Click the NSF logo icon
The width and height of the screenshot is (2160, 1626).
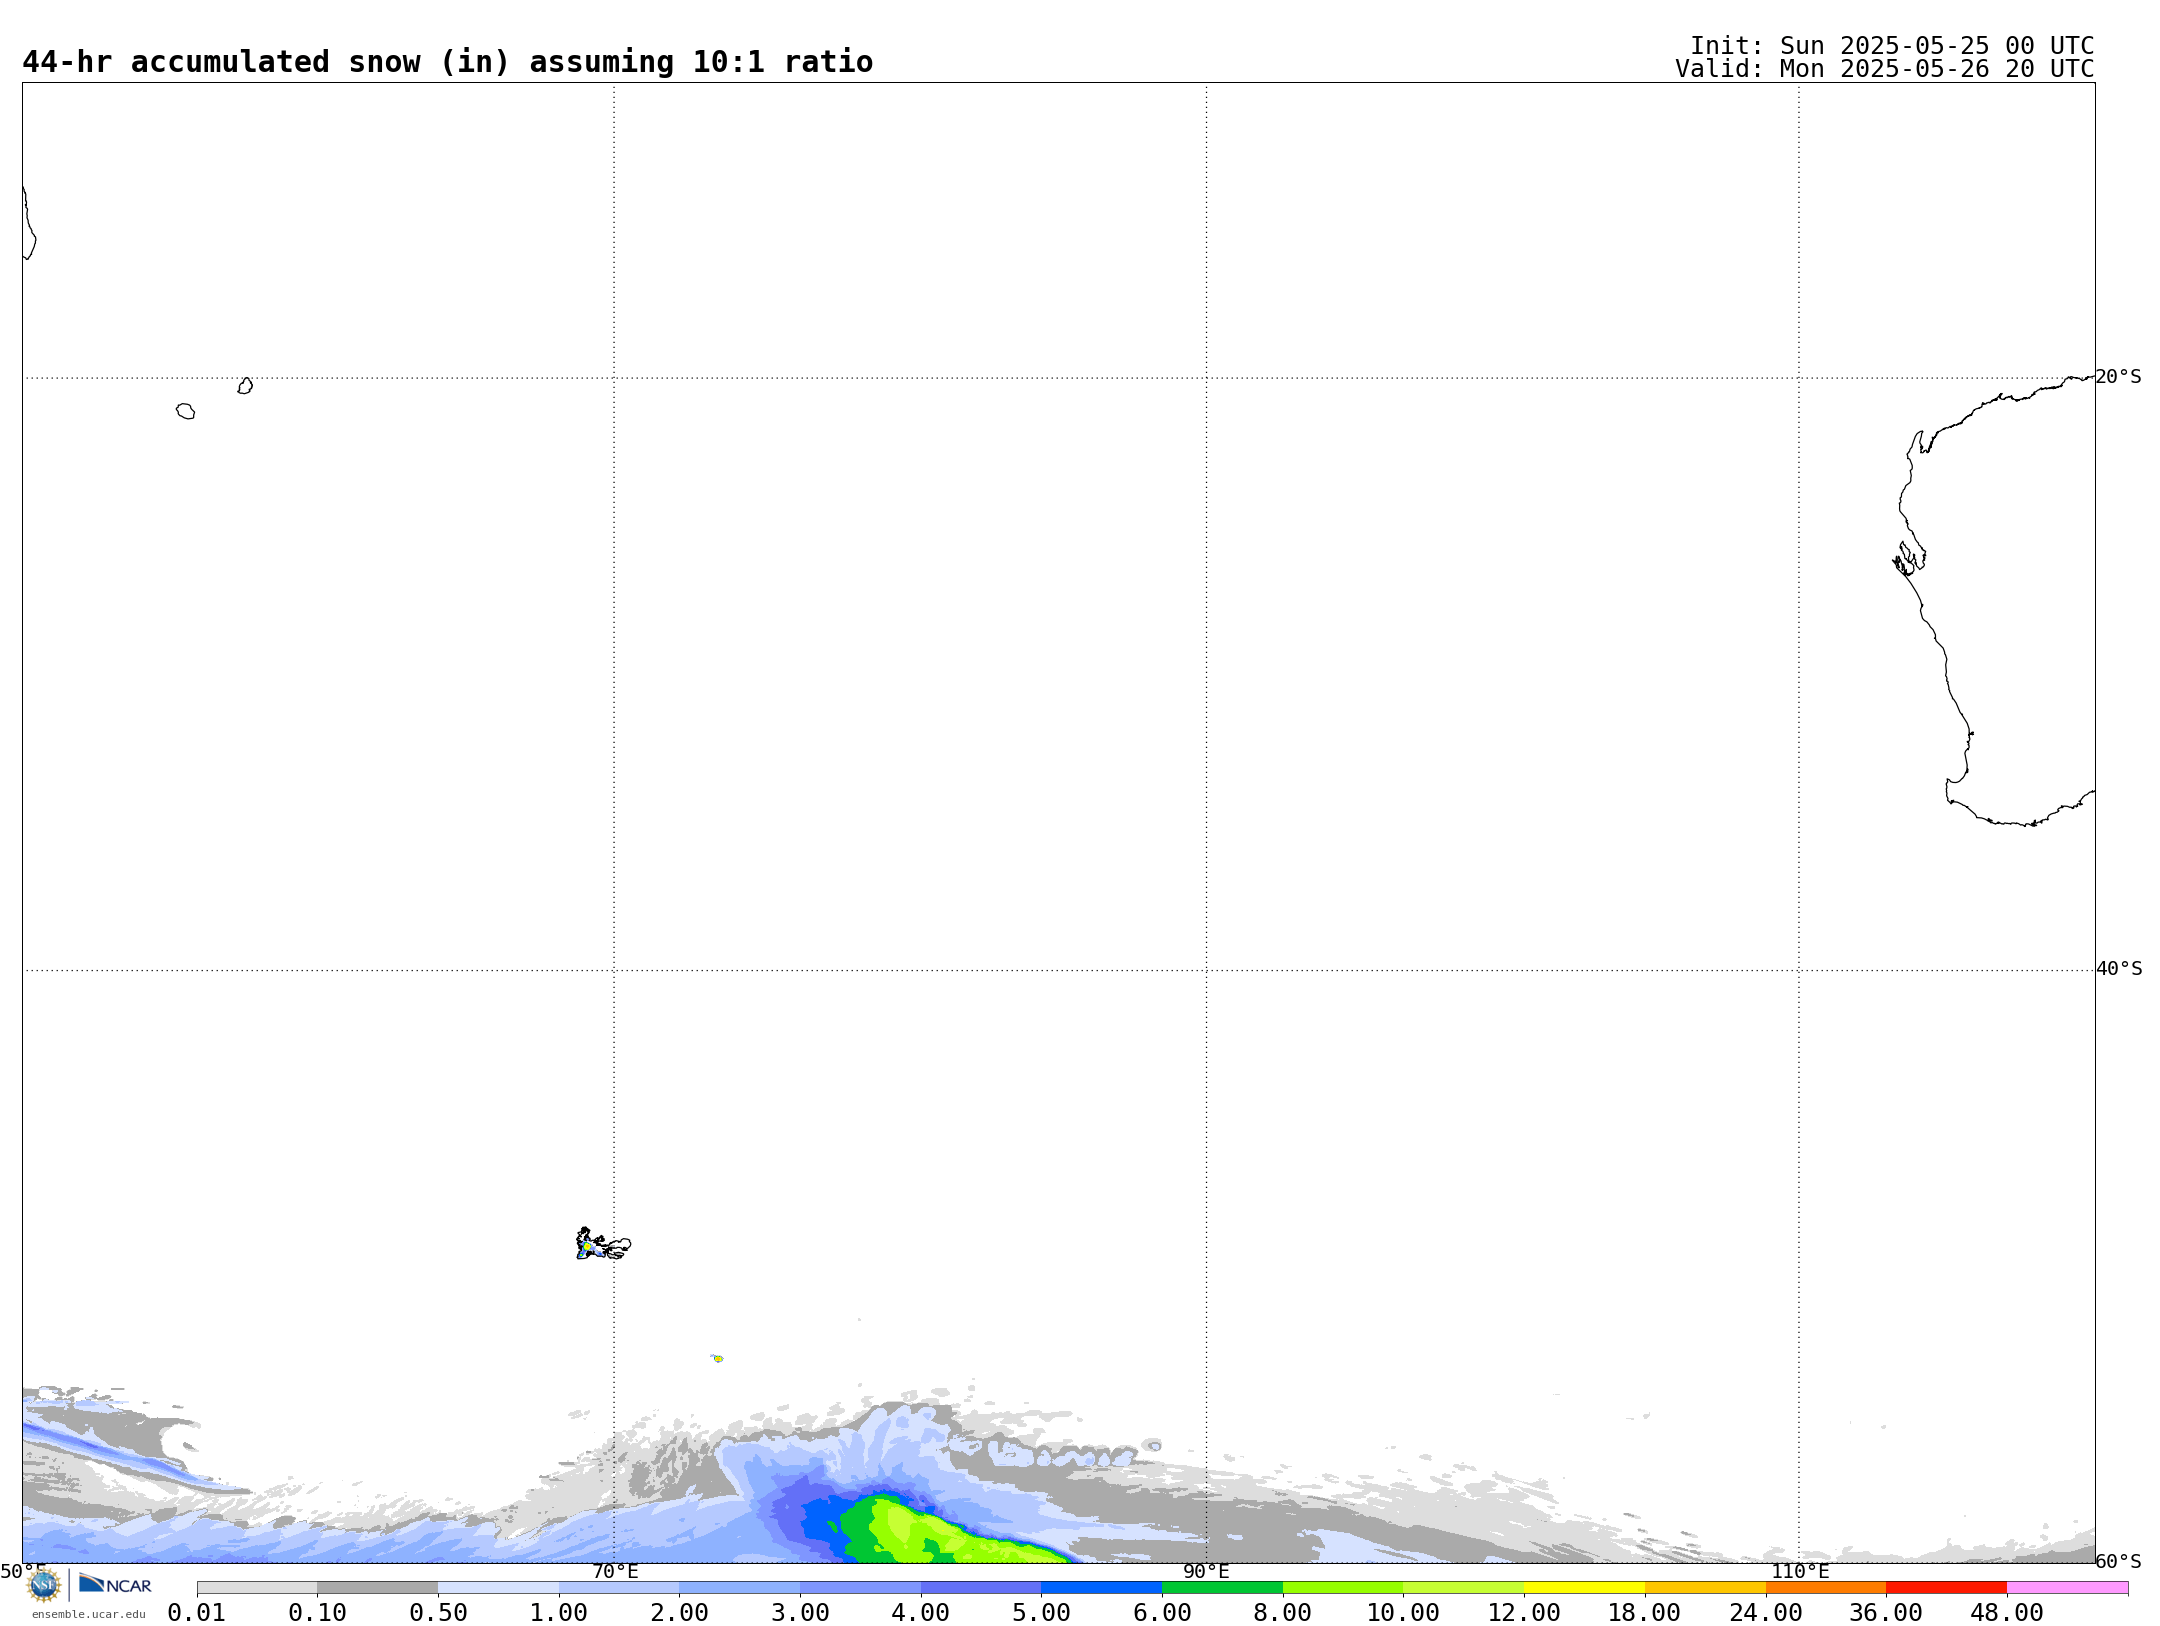(x=44, y=1585)
